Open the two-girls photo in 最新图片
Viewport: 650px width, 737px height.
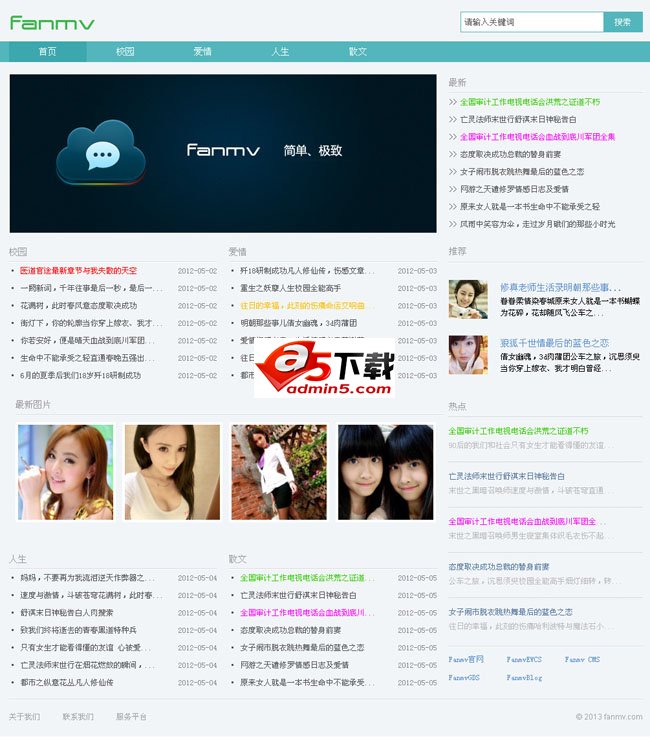coord(385,472)
